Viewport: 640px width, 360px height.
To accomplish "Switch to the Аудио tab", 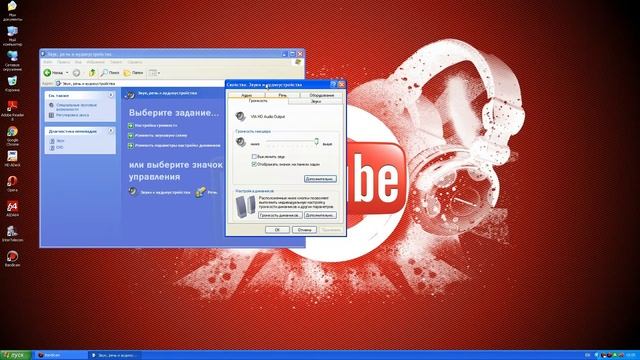I will pos(247,95).
